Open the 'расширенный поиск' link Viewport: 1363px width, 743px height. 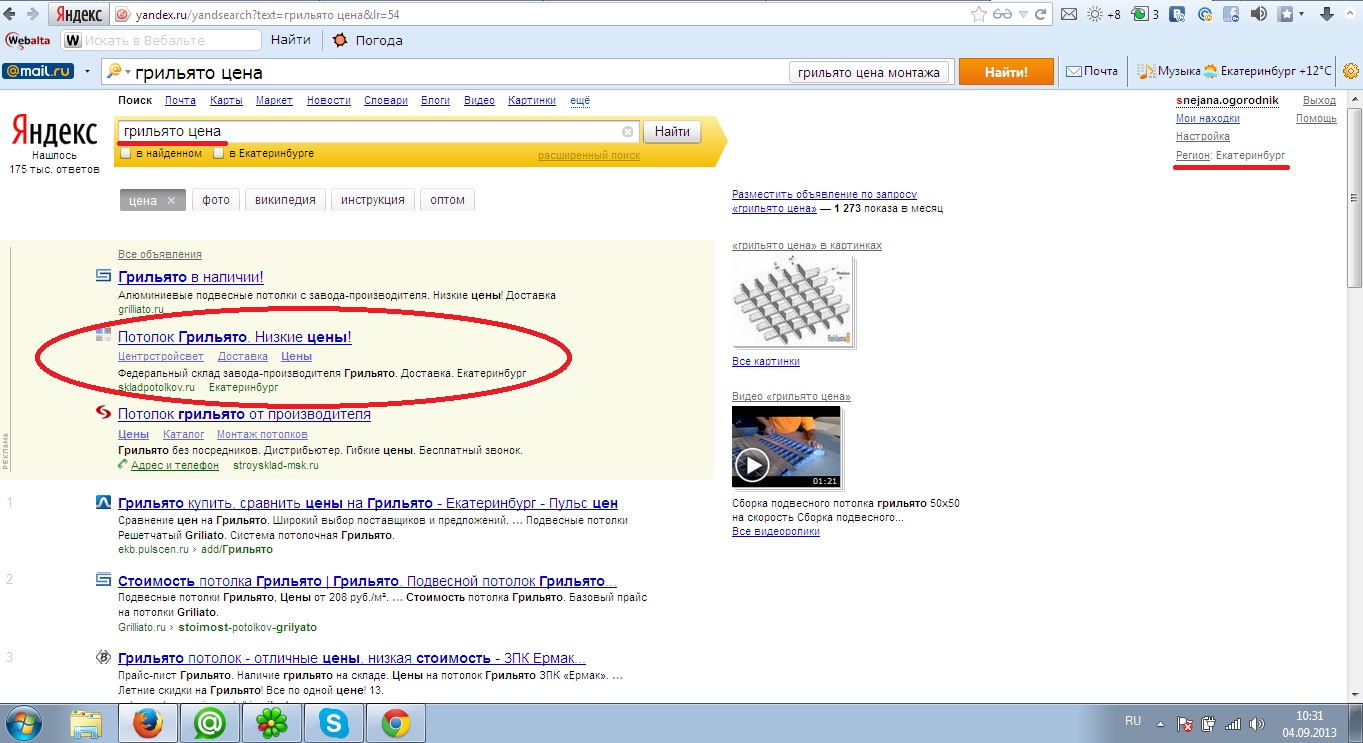pos(589,155)
